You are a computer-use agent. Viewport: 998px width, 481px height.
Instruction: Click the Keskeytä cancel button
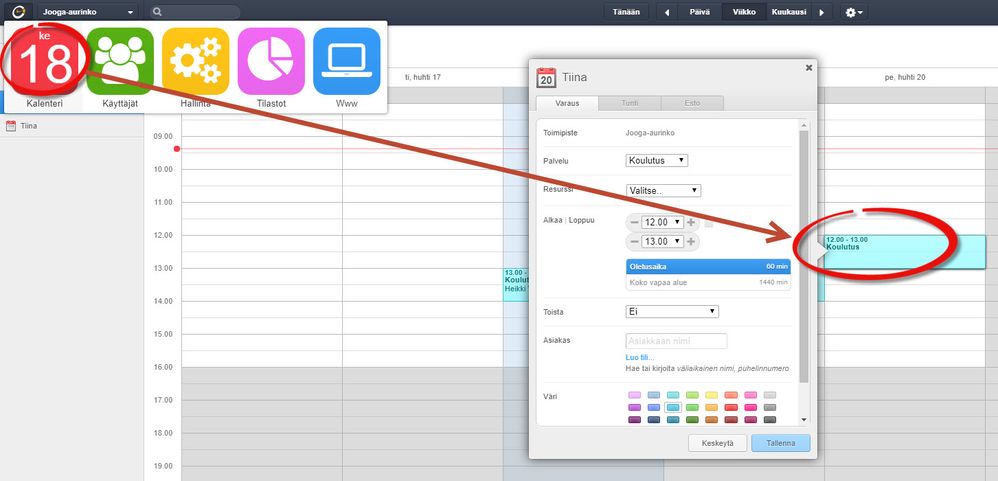717,443
